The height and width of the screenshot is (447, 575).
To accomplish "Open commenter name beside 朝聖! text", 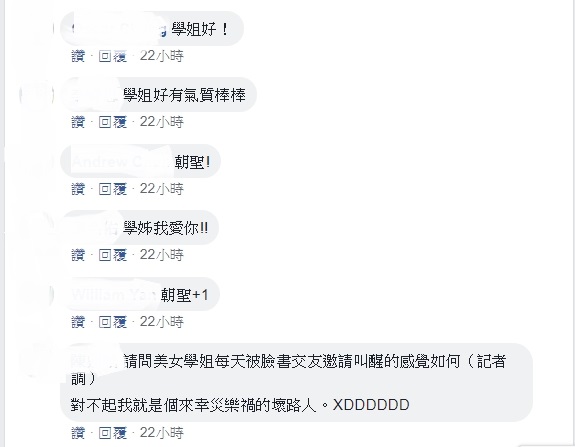I will tap(121, 162).
